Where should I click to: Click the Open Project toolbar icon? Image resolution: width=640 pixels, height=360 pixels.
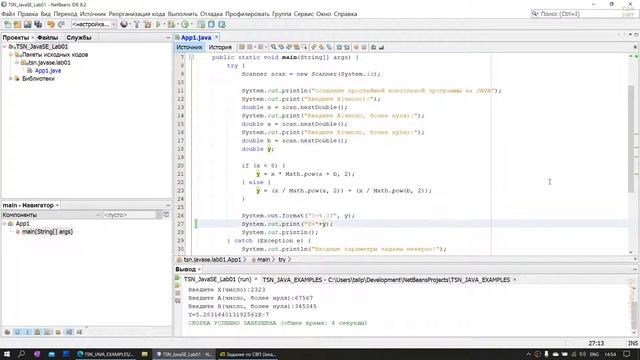(x=27, y=24)
